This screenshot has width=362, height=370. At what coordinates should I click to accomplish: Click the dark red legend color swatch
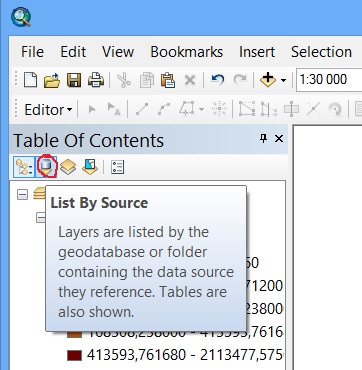(x=74, y=355)
